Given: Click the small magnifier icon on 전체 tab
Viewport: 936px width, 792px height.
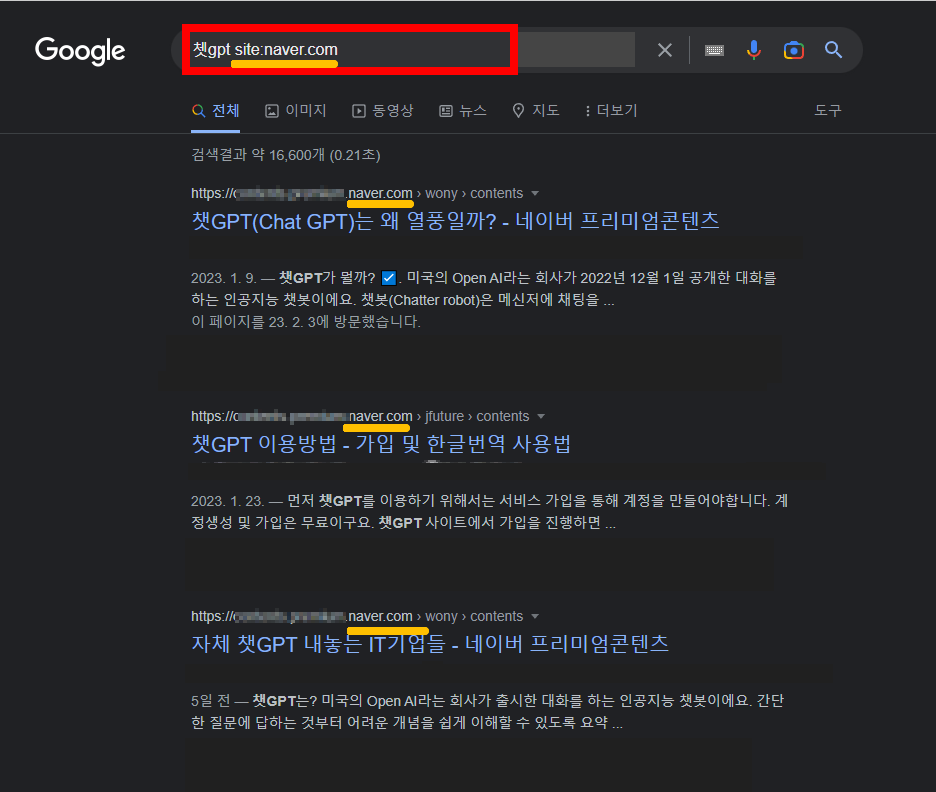Looking at the screenshot, I should point(197,110).
